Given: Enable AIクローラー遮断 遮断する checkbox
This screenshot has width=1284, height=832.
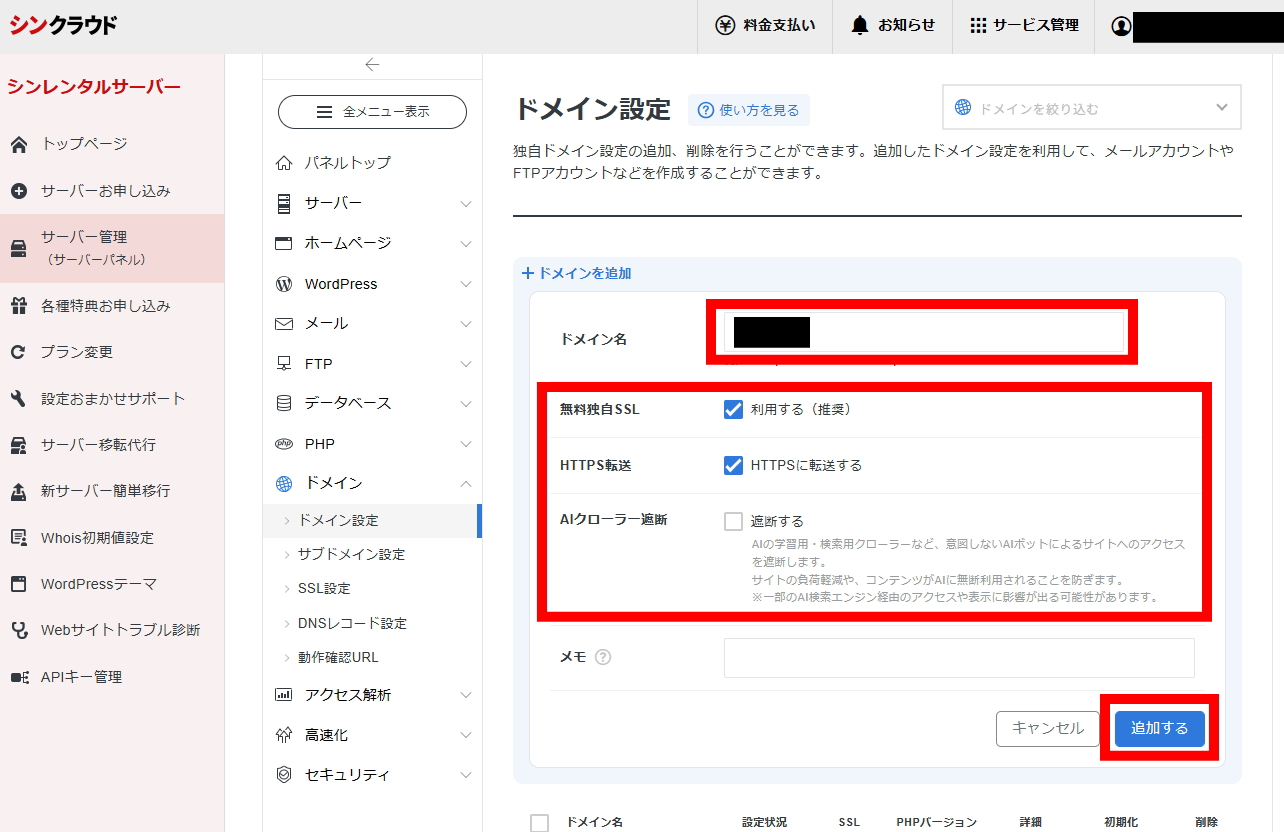Looking at the screenshot, I should 733,521.
